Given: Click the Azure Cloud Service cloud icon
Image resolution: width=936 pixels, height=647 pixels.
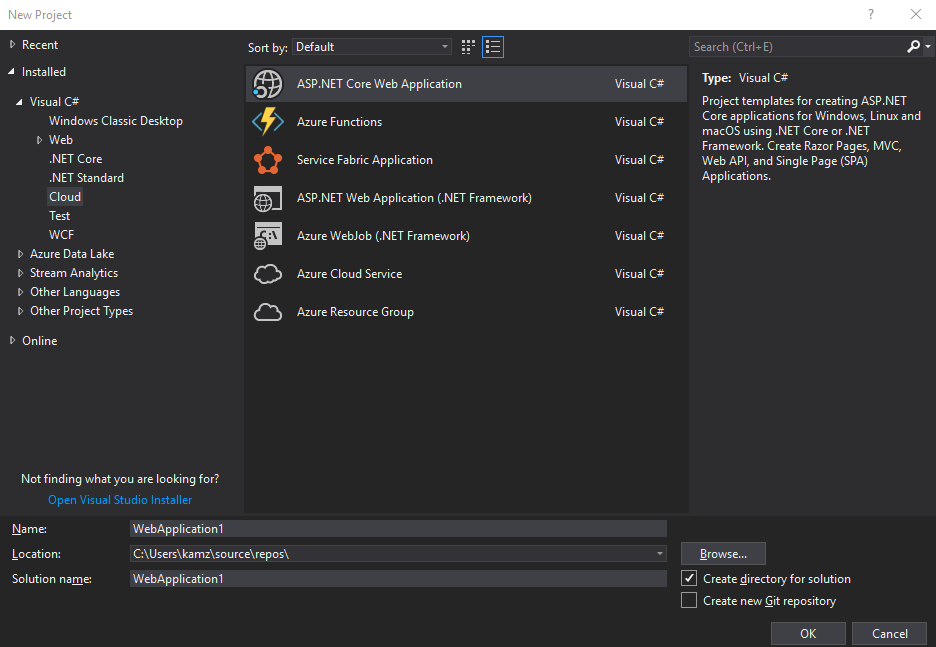Looking at the screenshot, I should click(x=267, y=274).
